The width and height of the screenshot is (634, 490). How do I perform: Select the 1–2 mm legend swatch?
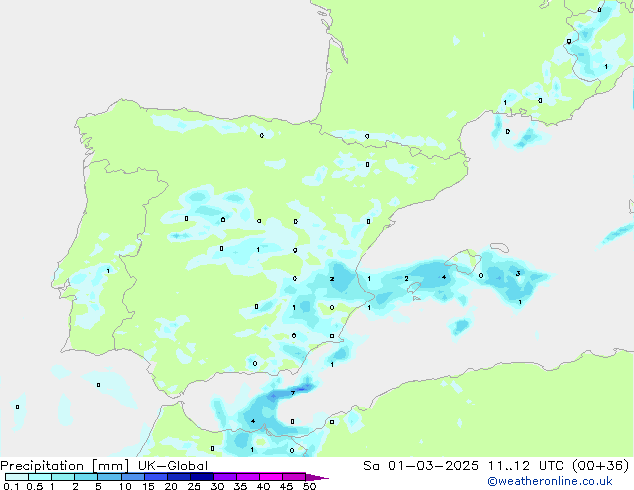pos(63,477)
